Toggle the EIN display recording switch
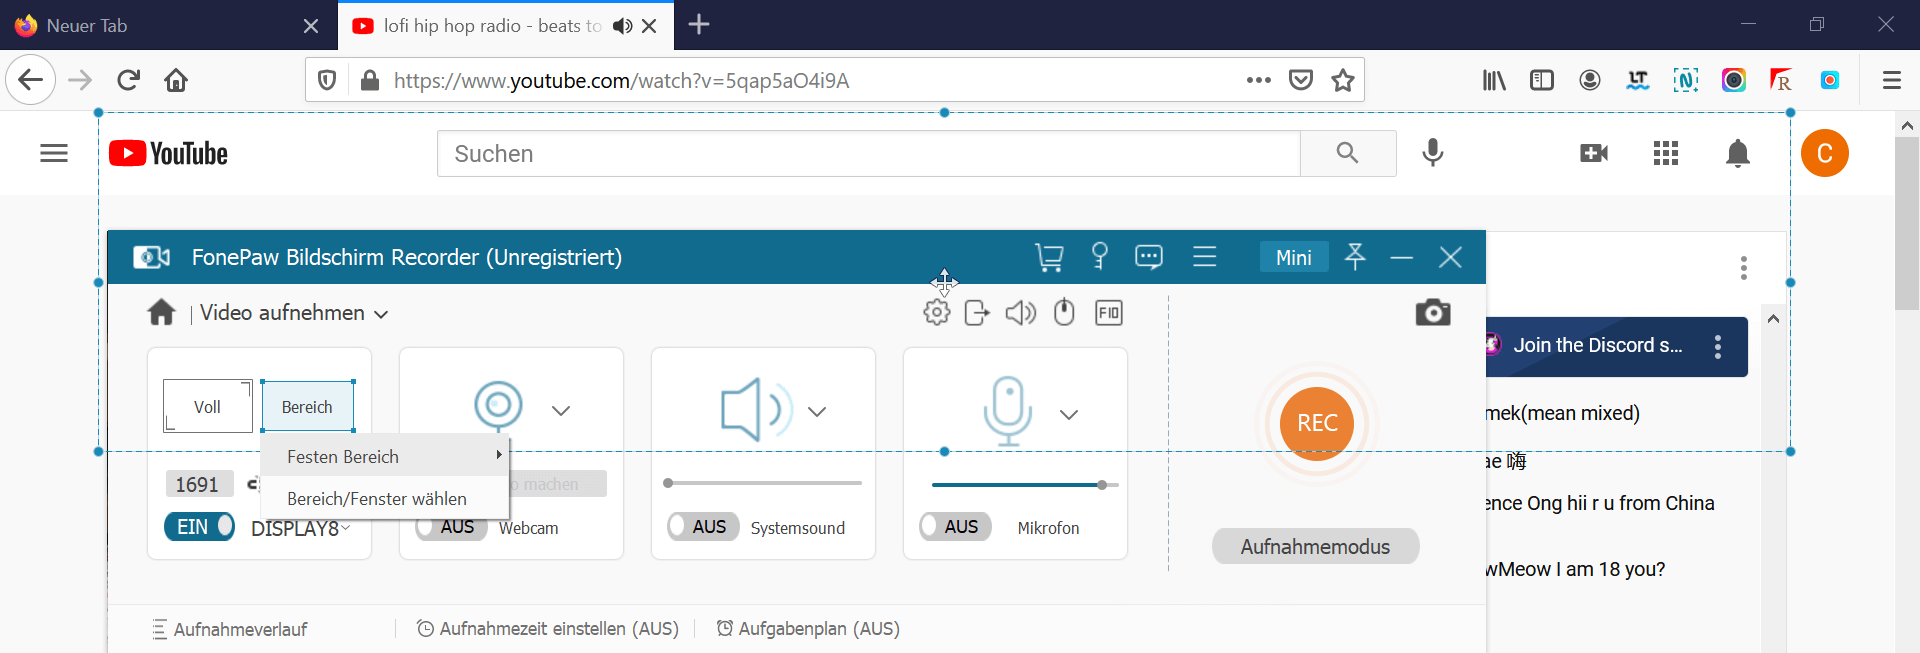1920x653 pixels. coord(199,526)
